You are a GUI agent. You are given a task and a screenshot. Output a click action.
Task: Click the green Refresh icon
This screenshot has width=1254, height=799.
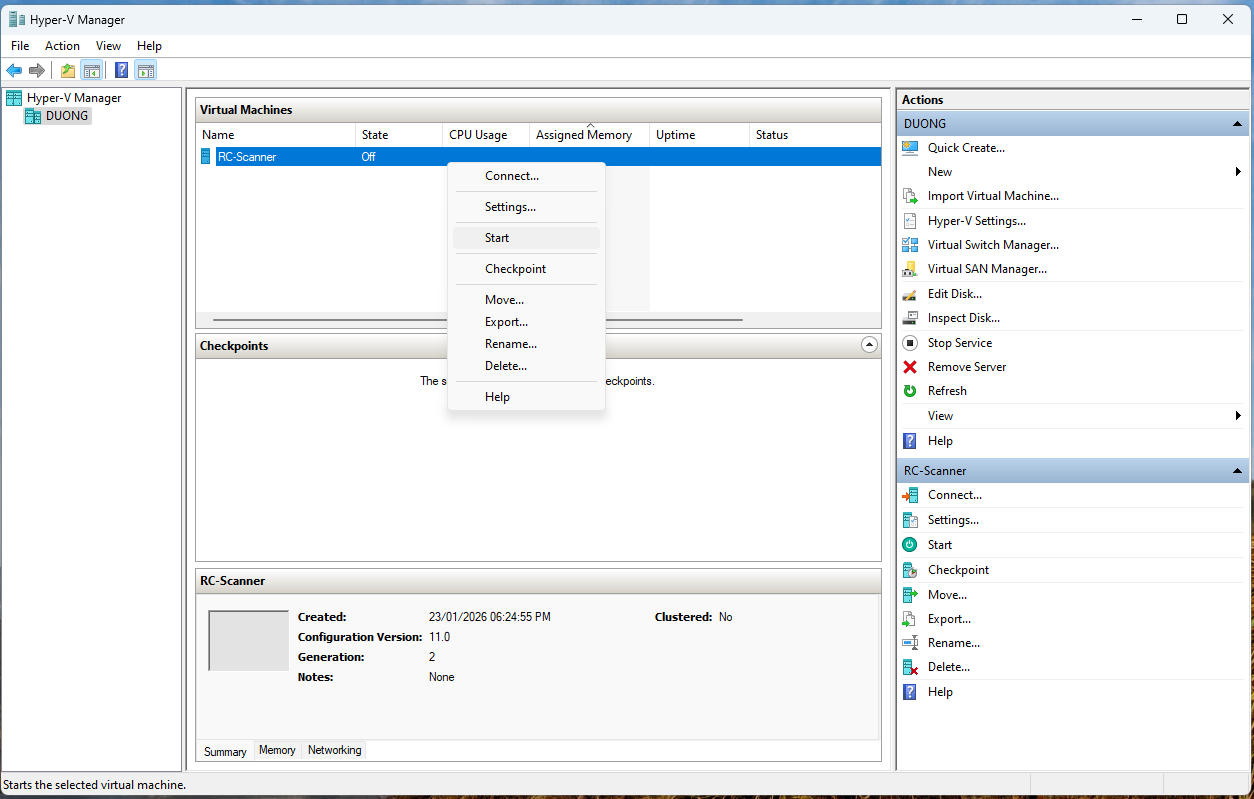click(x=910, y=391)
